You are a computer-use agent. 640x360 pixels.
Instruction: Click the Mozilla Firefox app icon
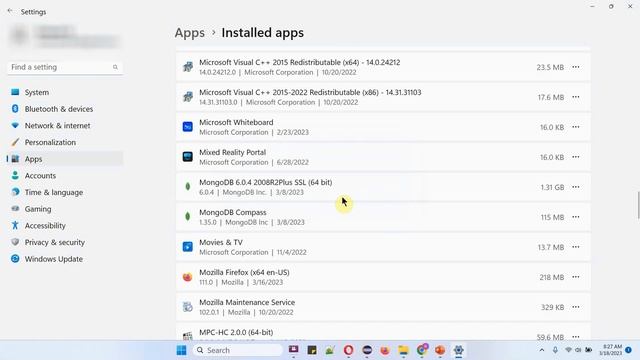point(187,277)
